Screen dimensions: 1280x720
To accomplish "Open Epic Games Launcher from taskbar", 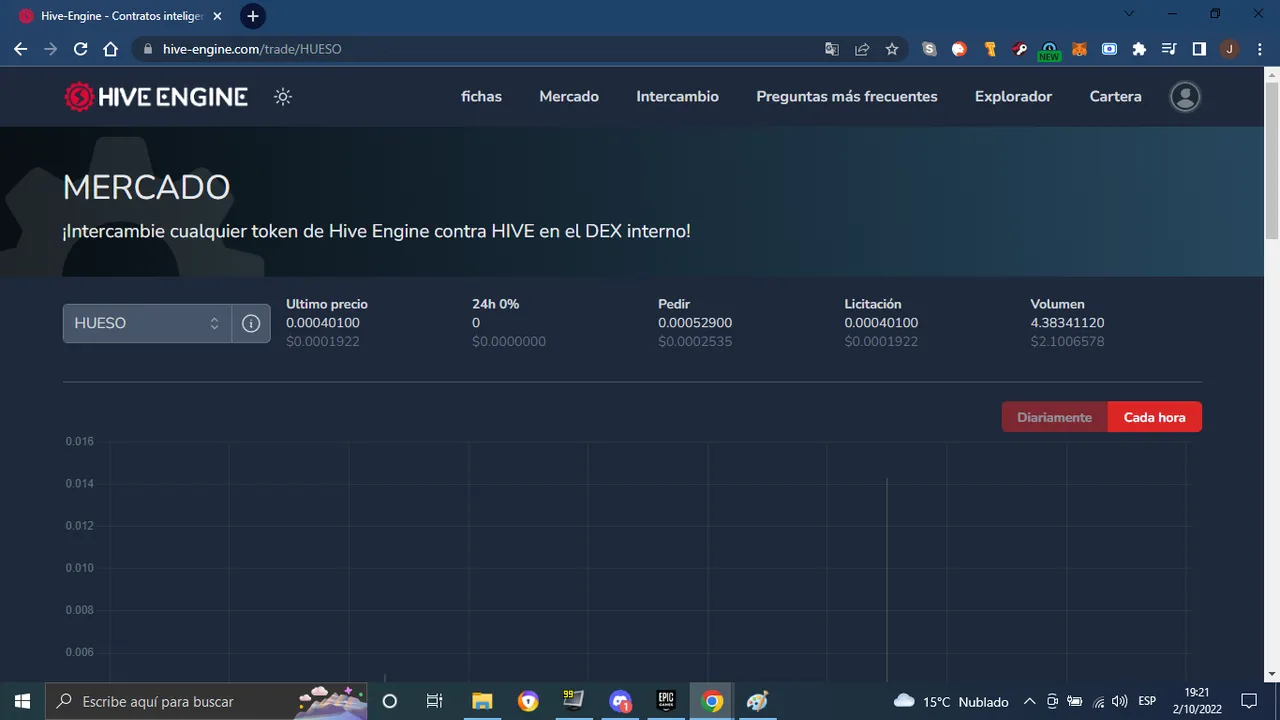I will point(666,701).
